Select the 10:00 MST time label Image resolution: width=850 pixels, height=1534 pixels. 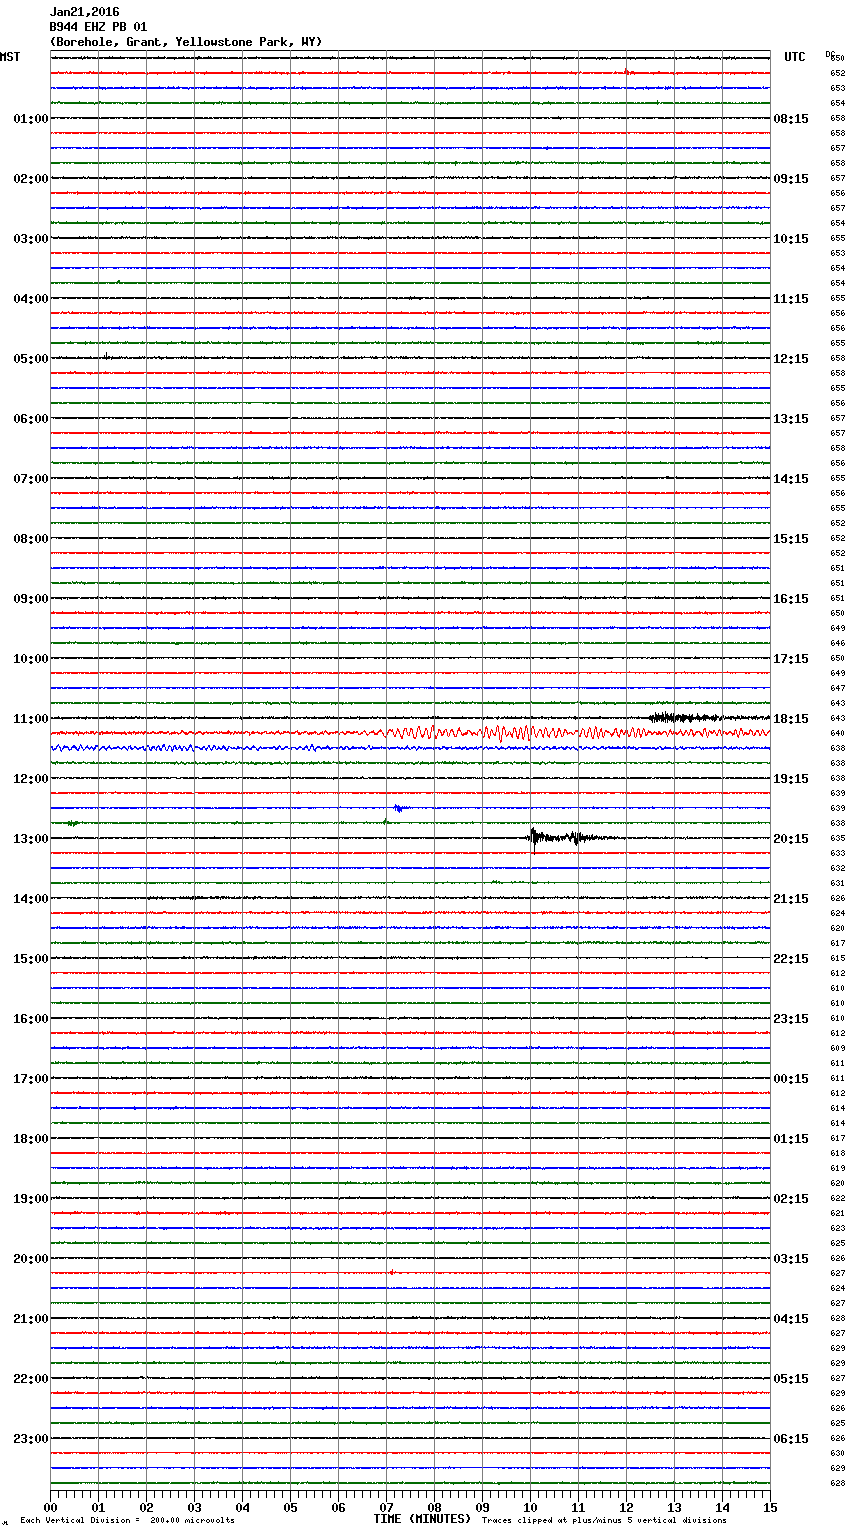pyautogui.click(x=31, y=659)
